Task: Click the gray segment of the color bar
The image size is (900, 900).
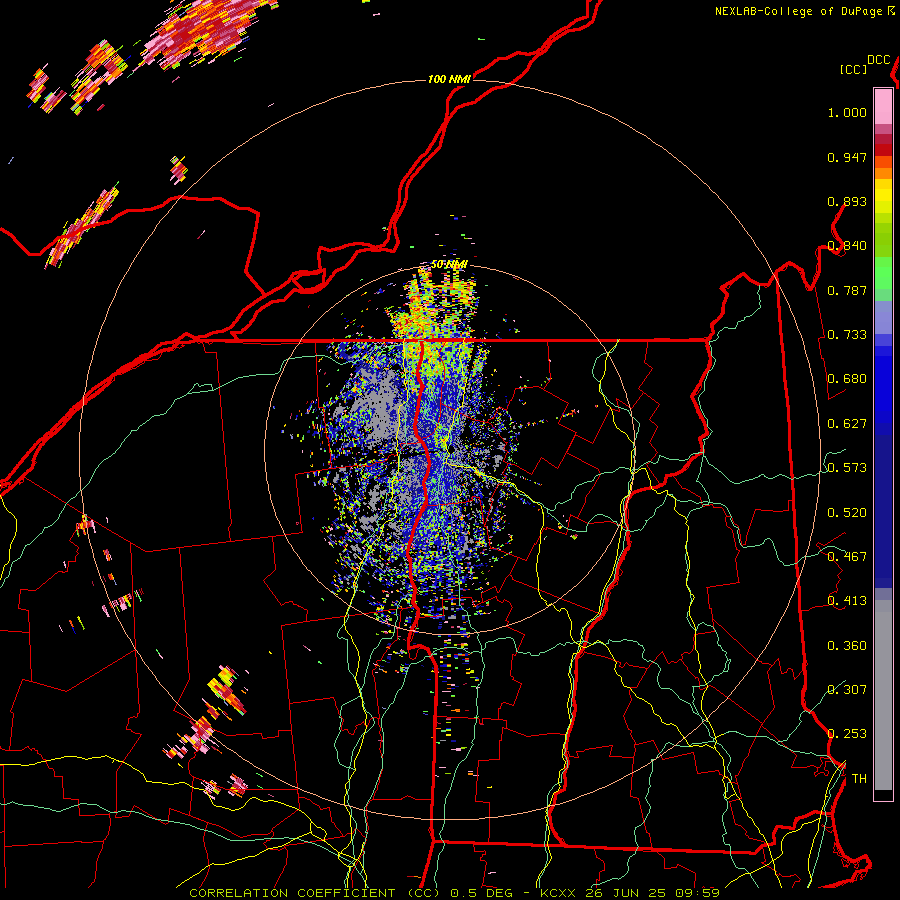Action: [x=883, y=695]
